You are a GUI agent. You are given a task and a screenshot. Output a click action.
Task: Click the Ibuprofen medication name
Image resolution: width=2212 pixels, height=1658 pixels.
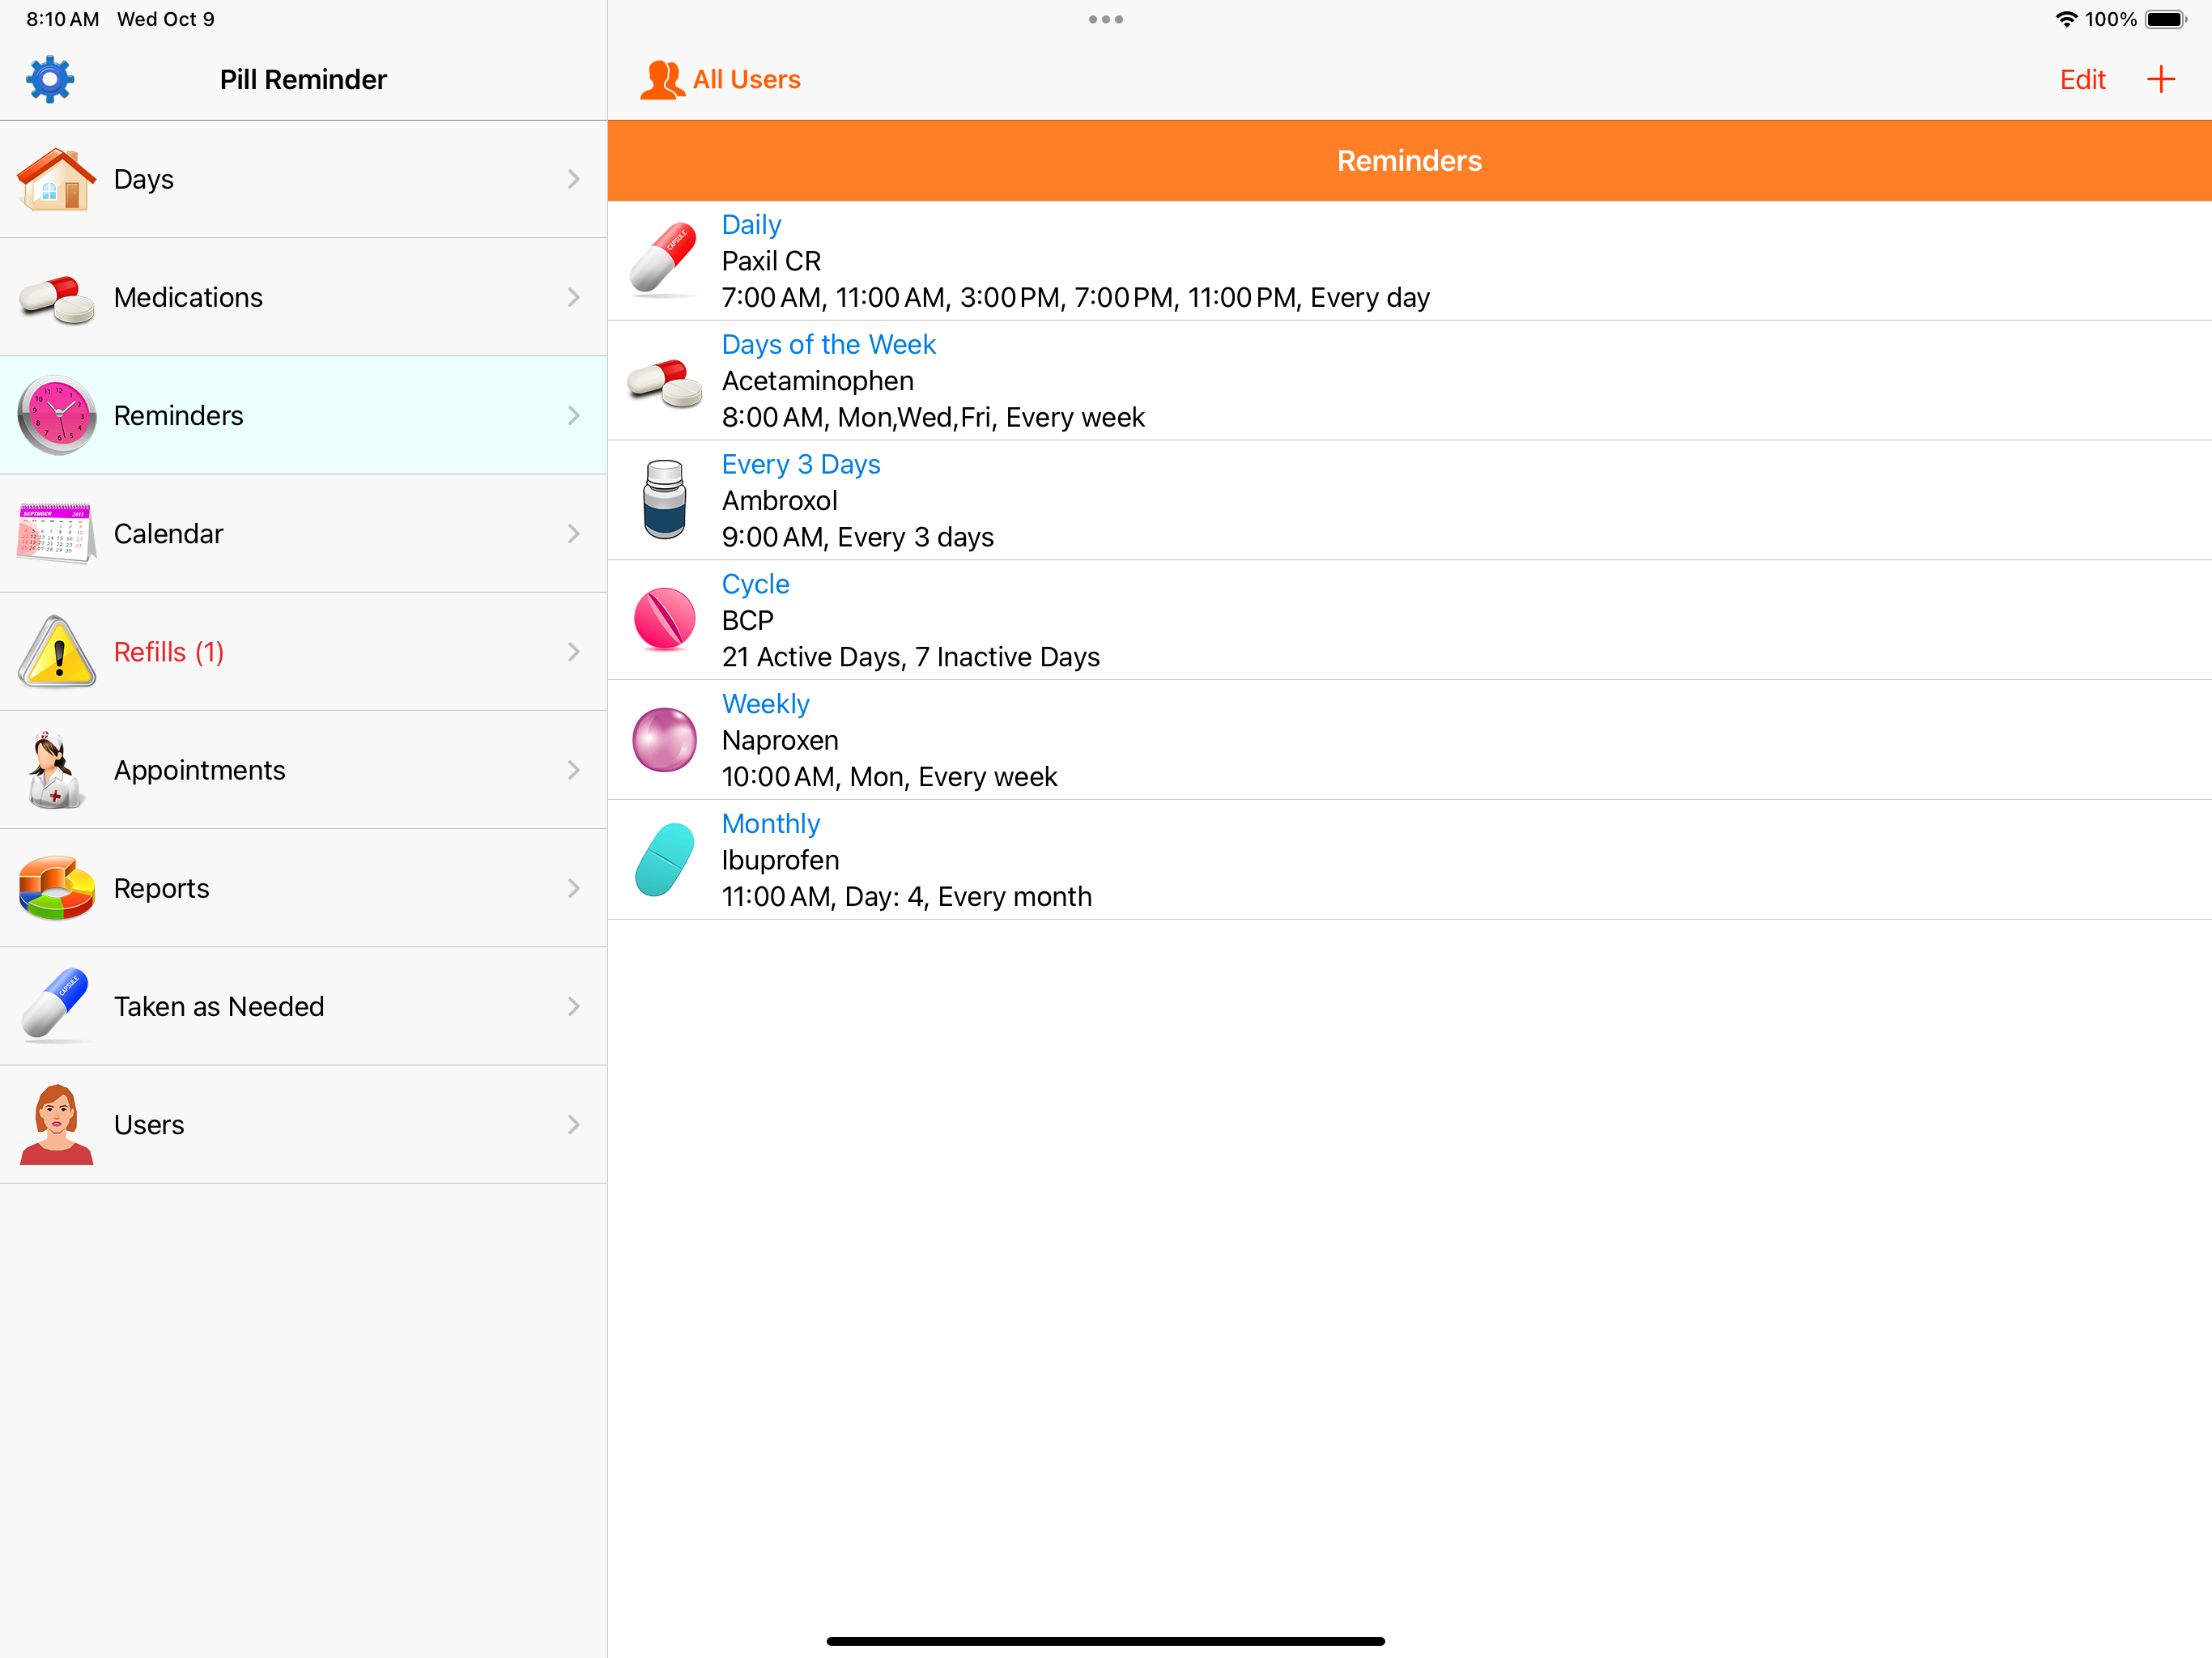pos(780,860)
